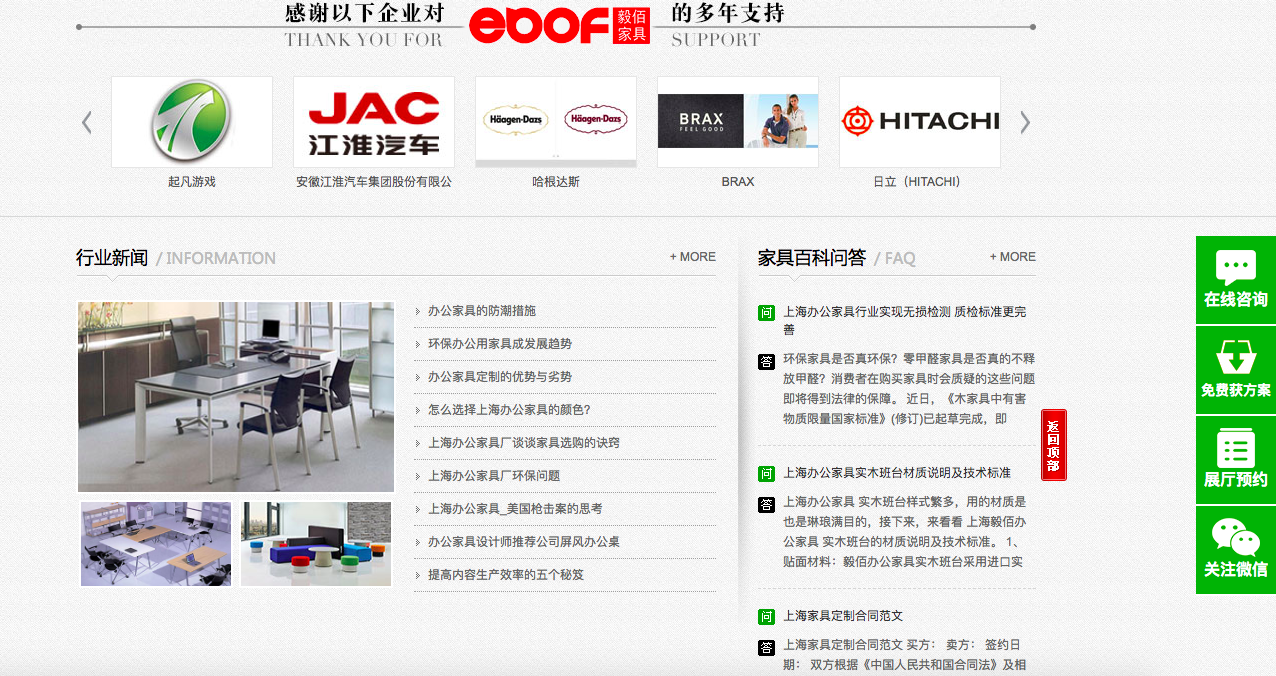Open news 办公家具的防潮措施

pos(482,311)
